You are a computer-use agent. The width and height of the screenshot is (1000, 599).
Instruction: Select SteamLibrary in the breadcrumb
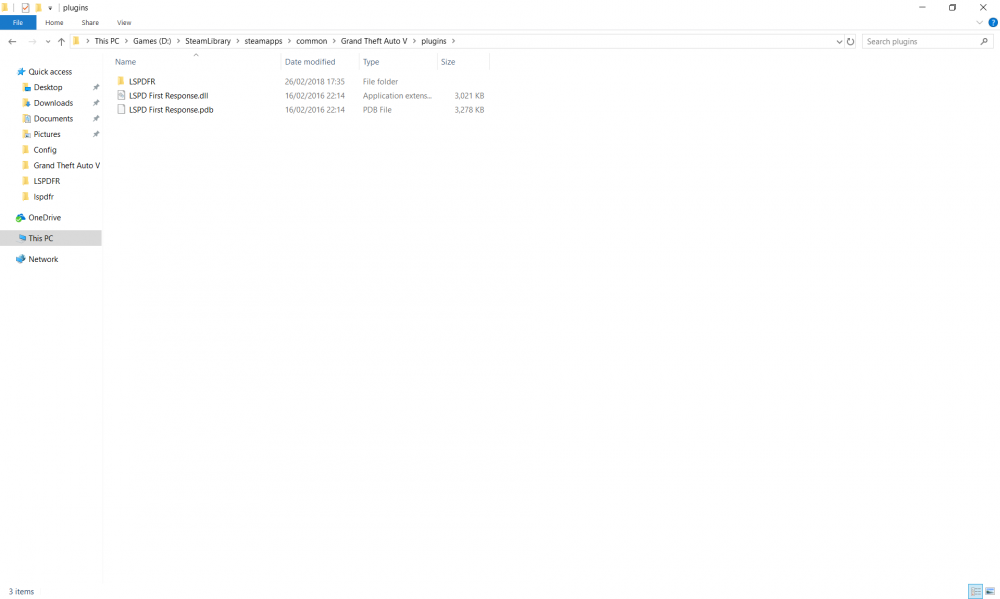tap(208, 41)
